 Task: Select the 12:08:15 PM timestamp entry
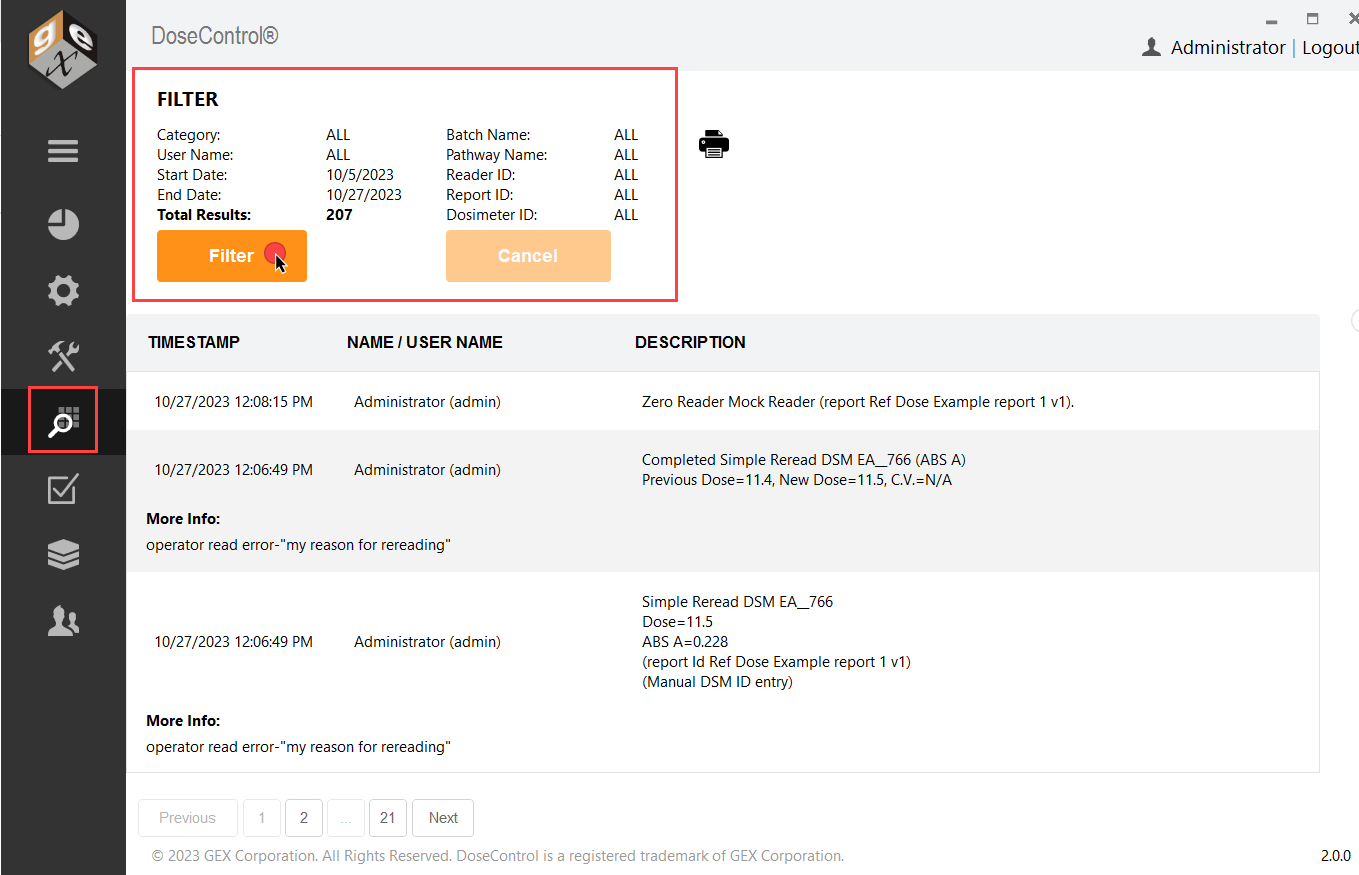coord(233,402)
